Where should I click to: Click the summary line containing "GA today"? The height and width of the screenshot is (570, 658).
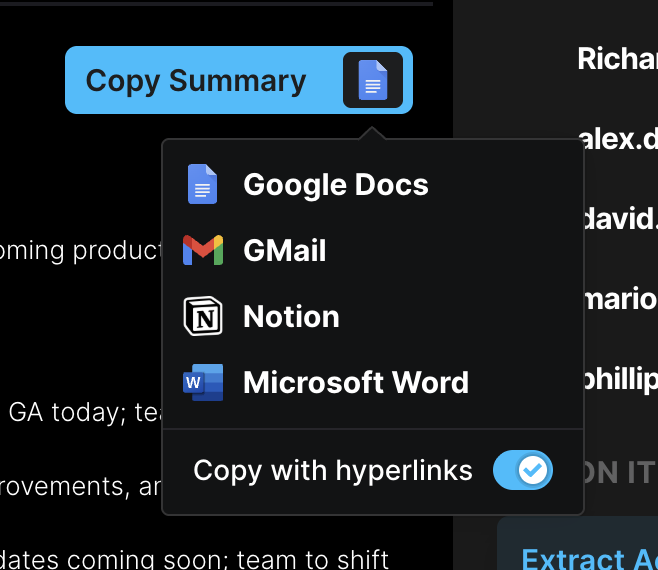[80, 412]
